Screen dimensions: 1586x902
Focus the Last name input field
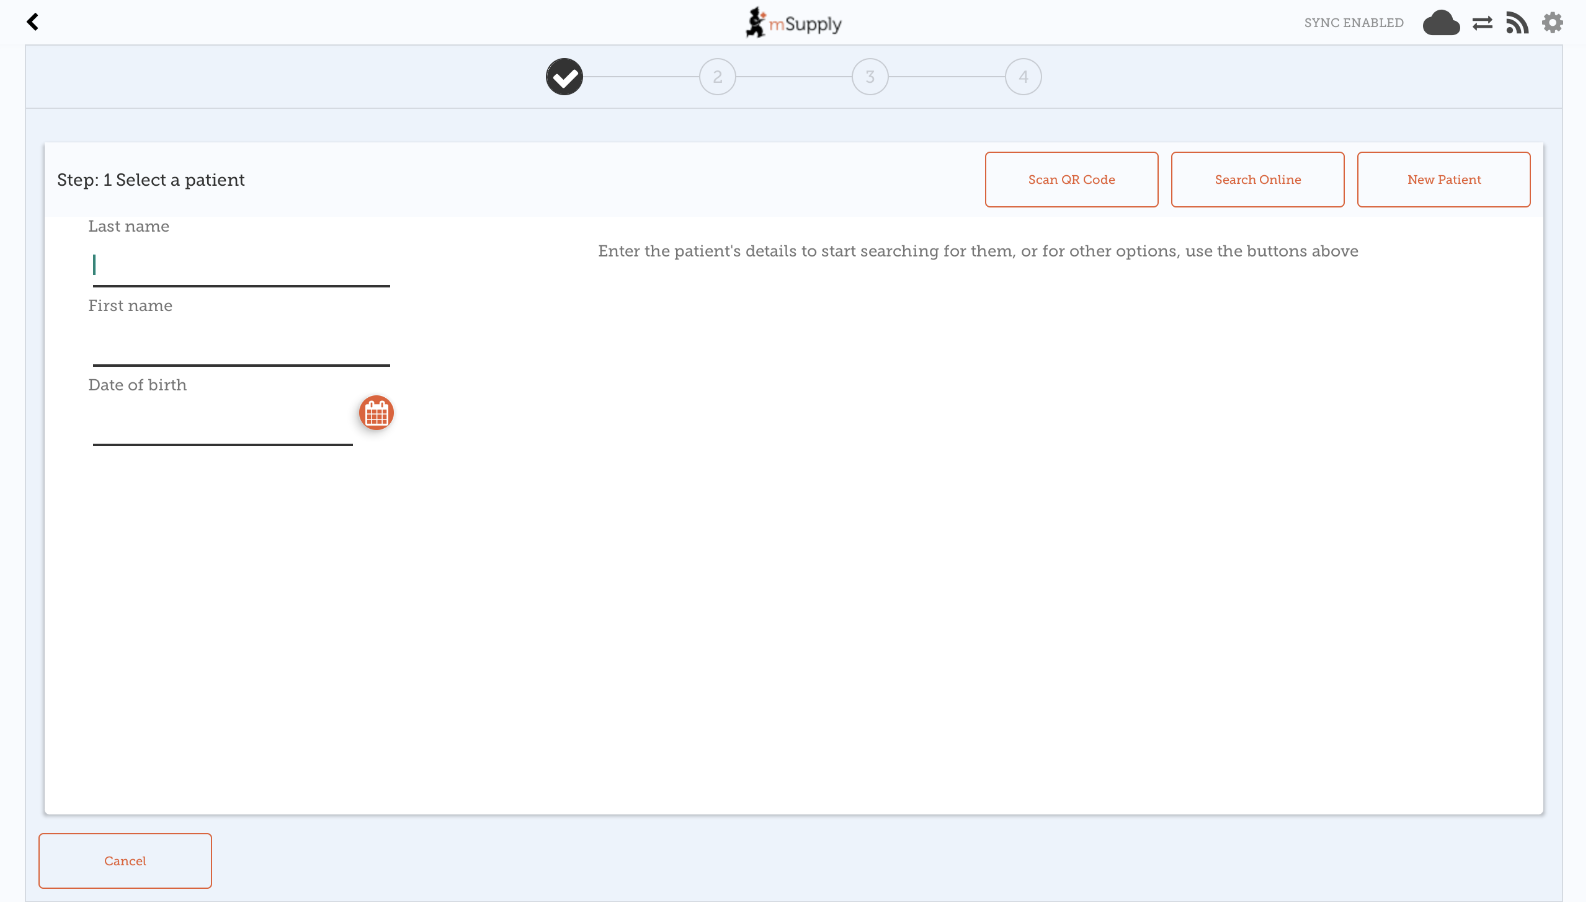240,266
